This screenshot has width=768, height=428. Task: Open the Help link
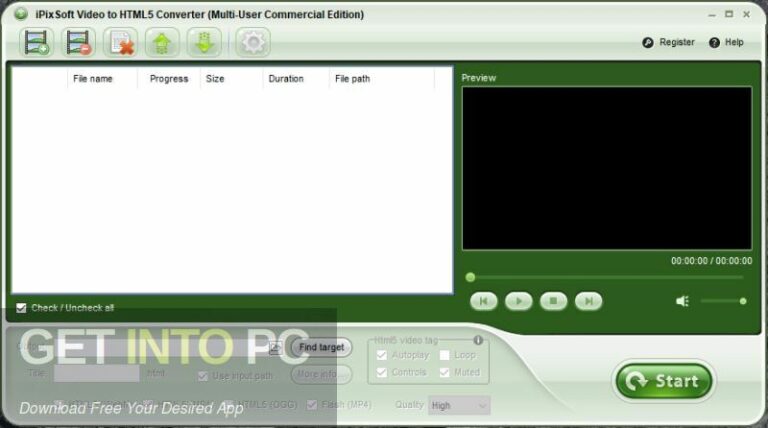pos(734,43)
